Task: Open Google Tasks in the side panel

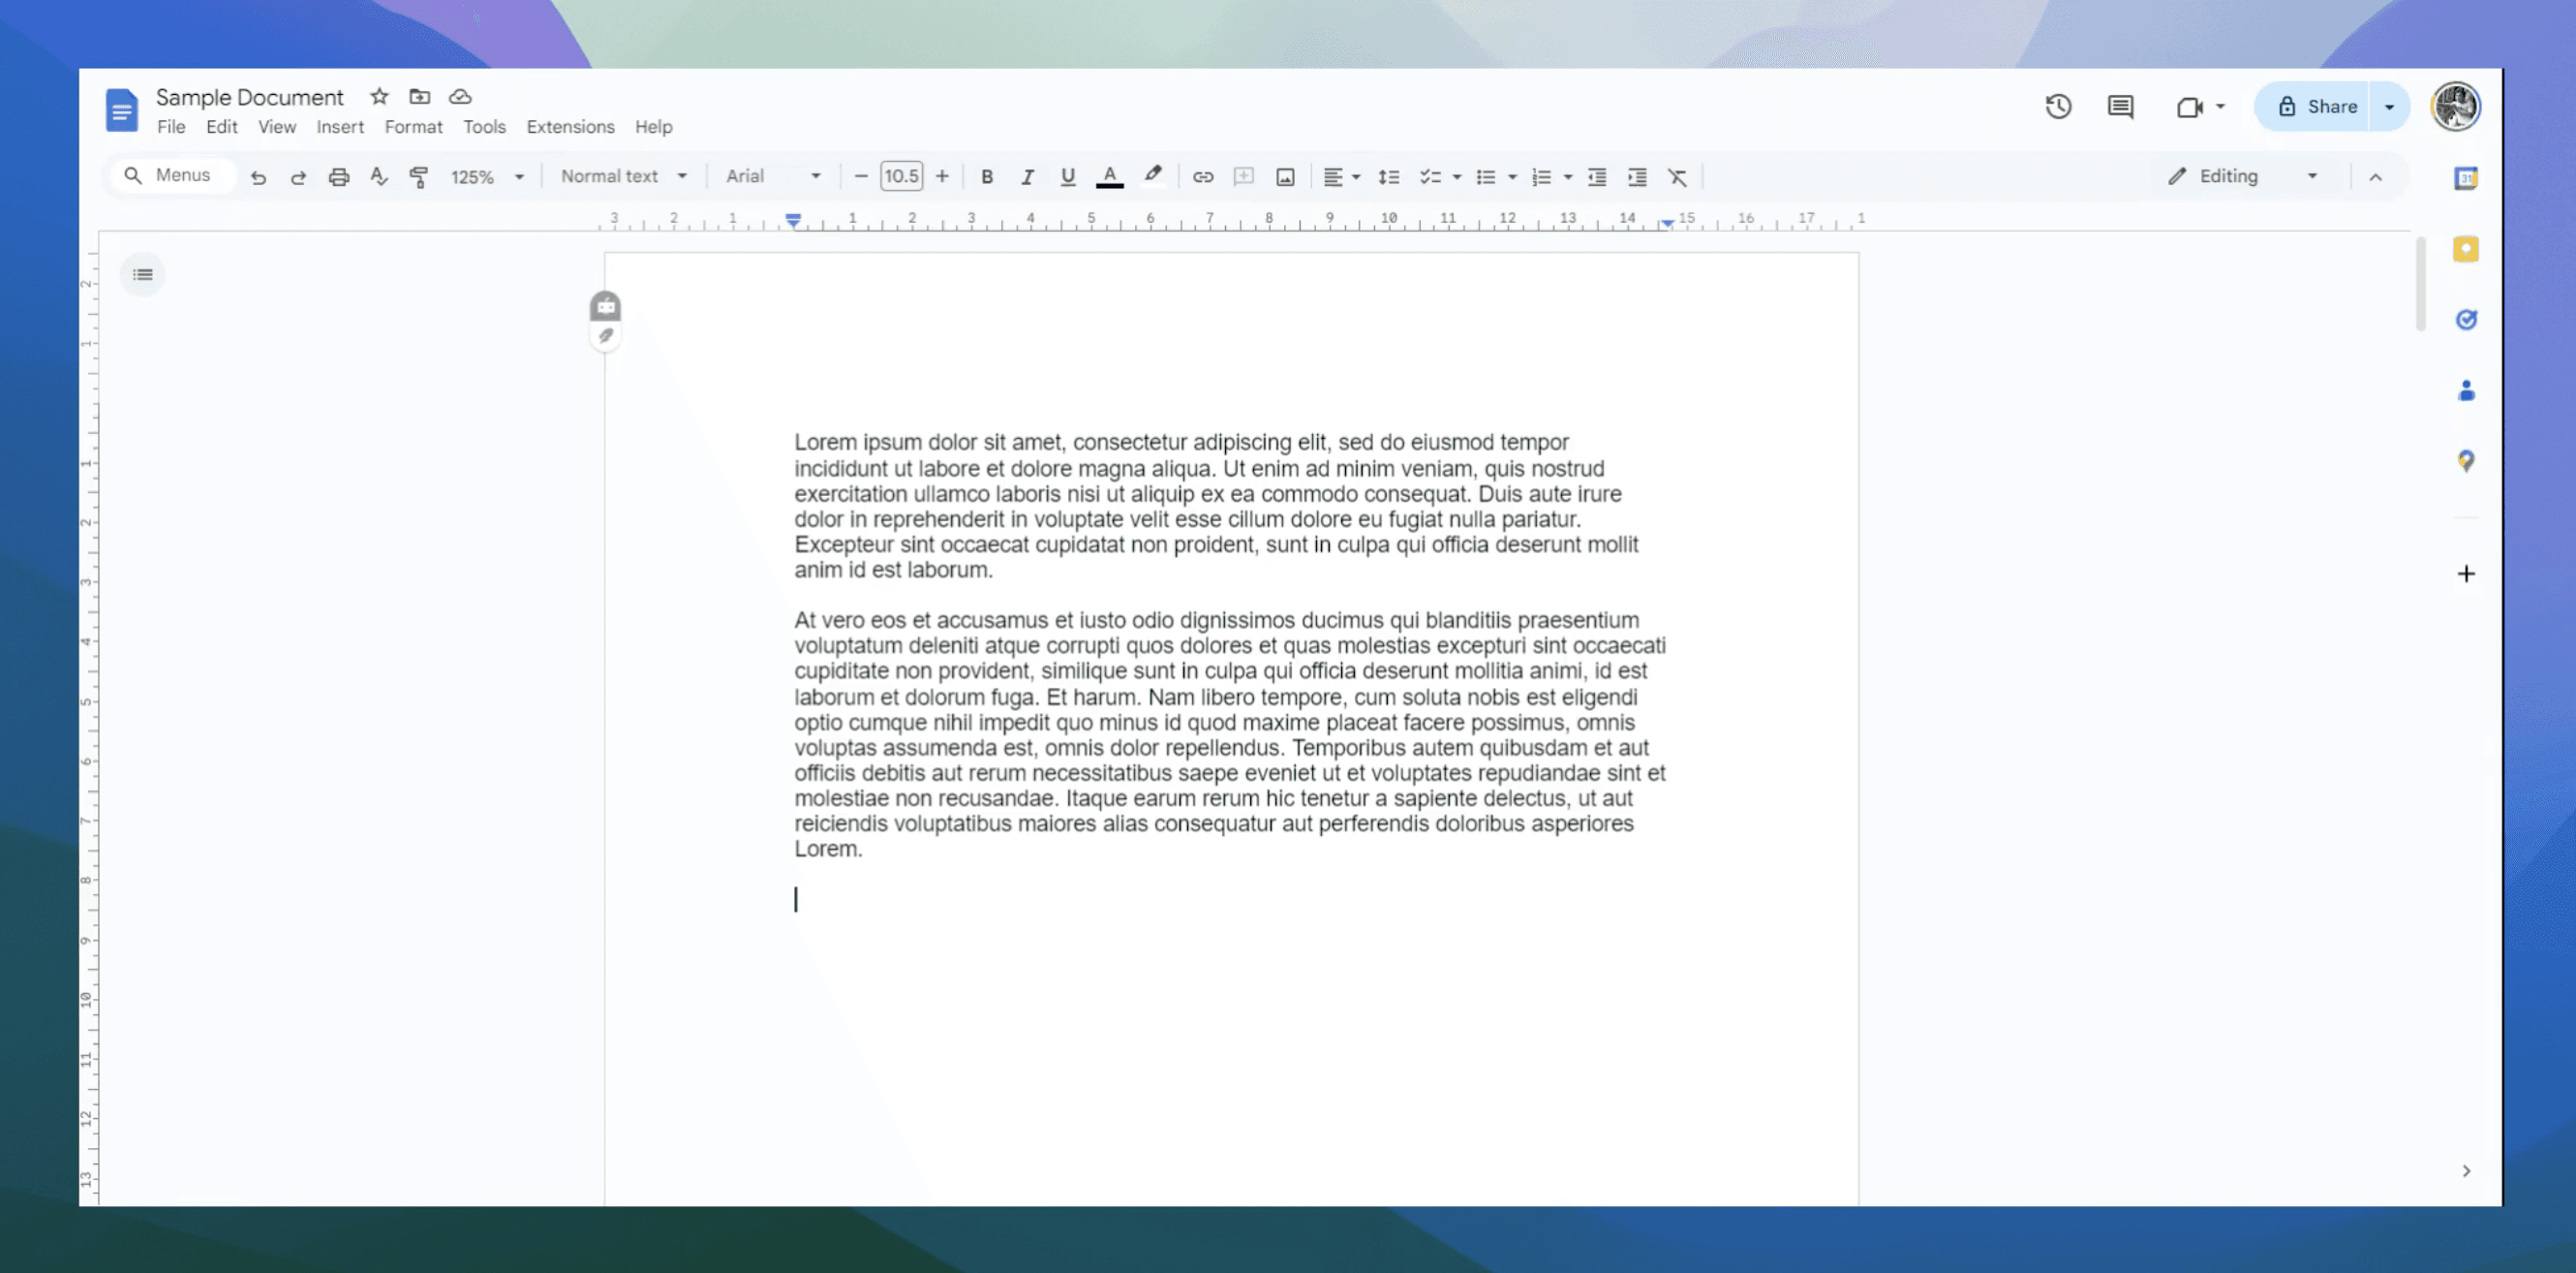Action: coord(2466,319)
